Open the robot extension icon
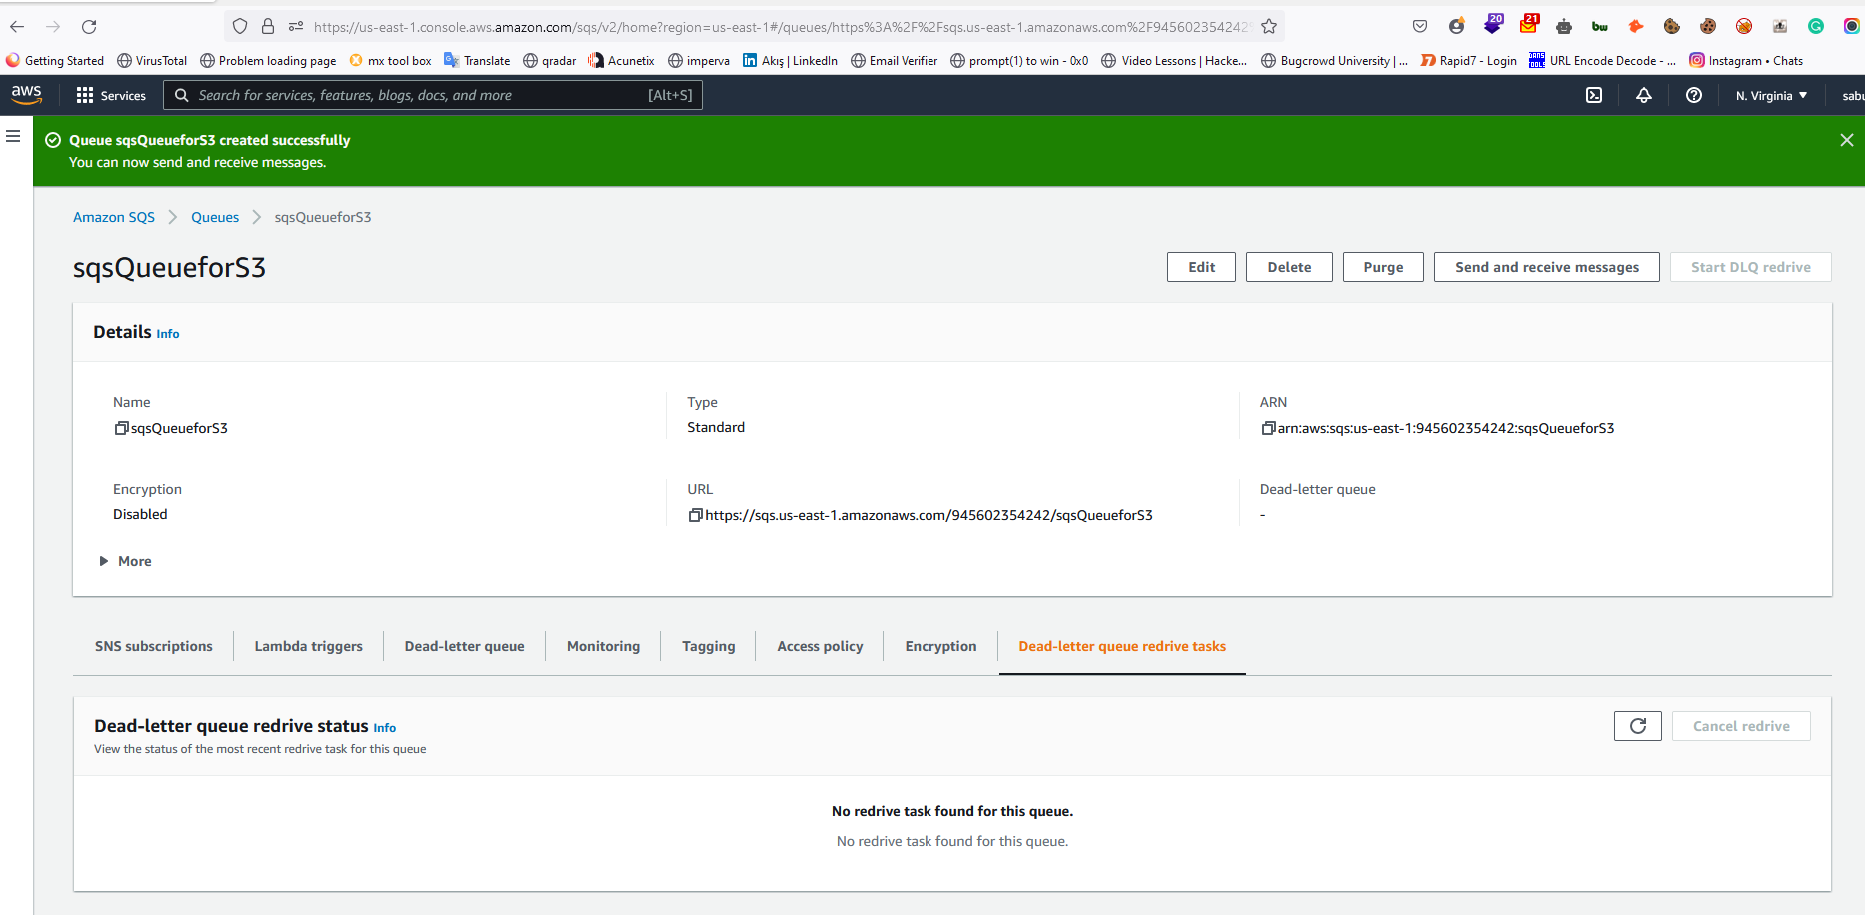Image resolution: width=1865 pixels, height=915 pixels. click(1564, 27)
